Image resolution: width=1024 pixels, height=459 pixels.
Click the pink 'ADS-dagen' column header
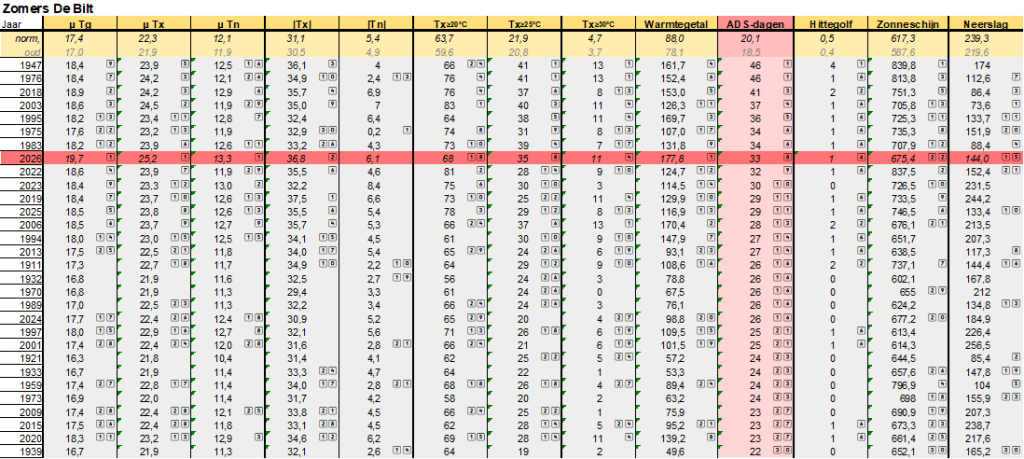(x=755, y=24)
